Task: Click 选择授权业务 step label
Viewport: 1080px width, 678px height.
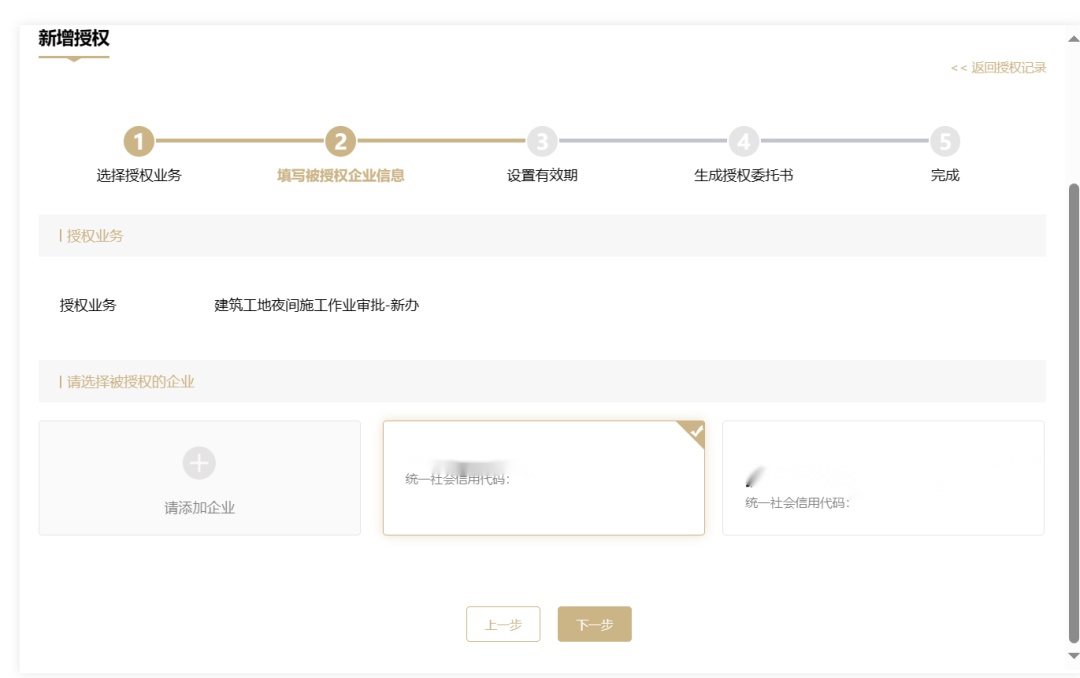Action: tap(139, 175)
